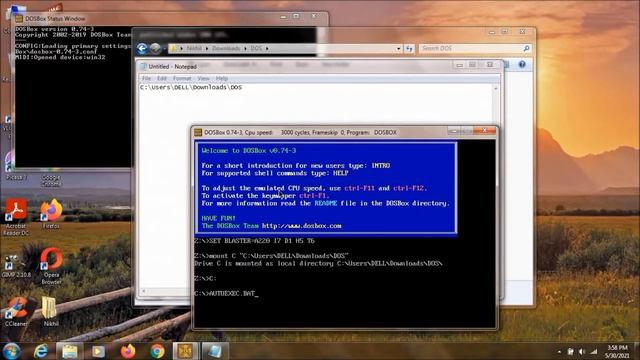The image size is (640, 360).
Task: Click the mount C command line in DOSBox
Action: 271,256
